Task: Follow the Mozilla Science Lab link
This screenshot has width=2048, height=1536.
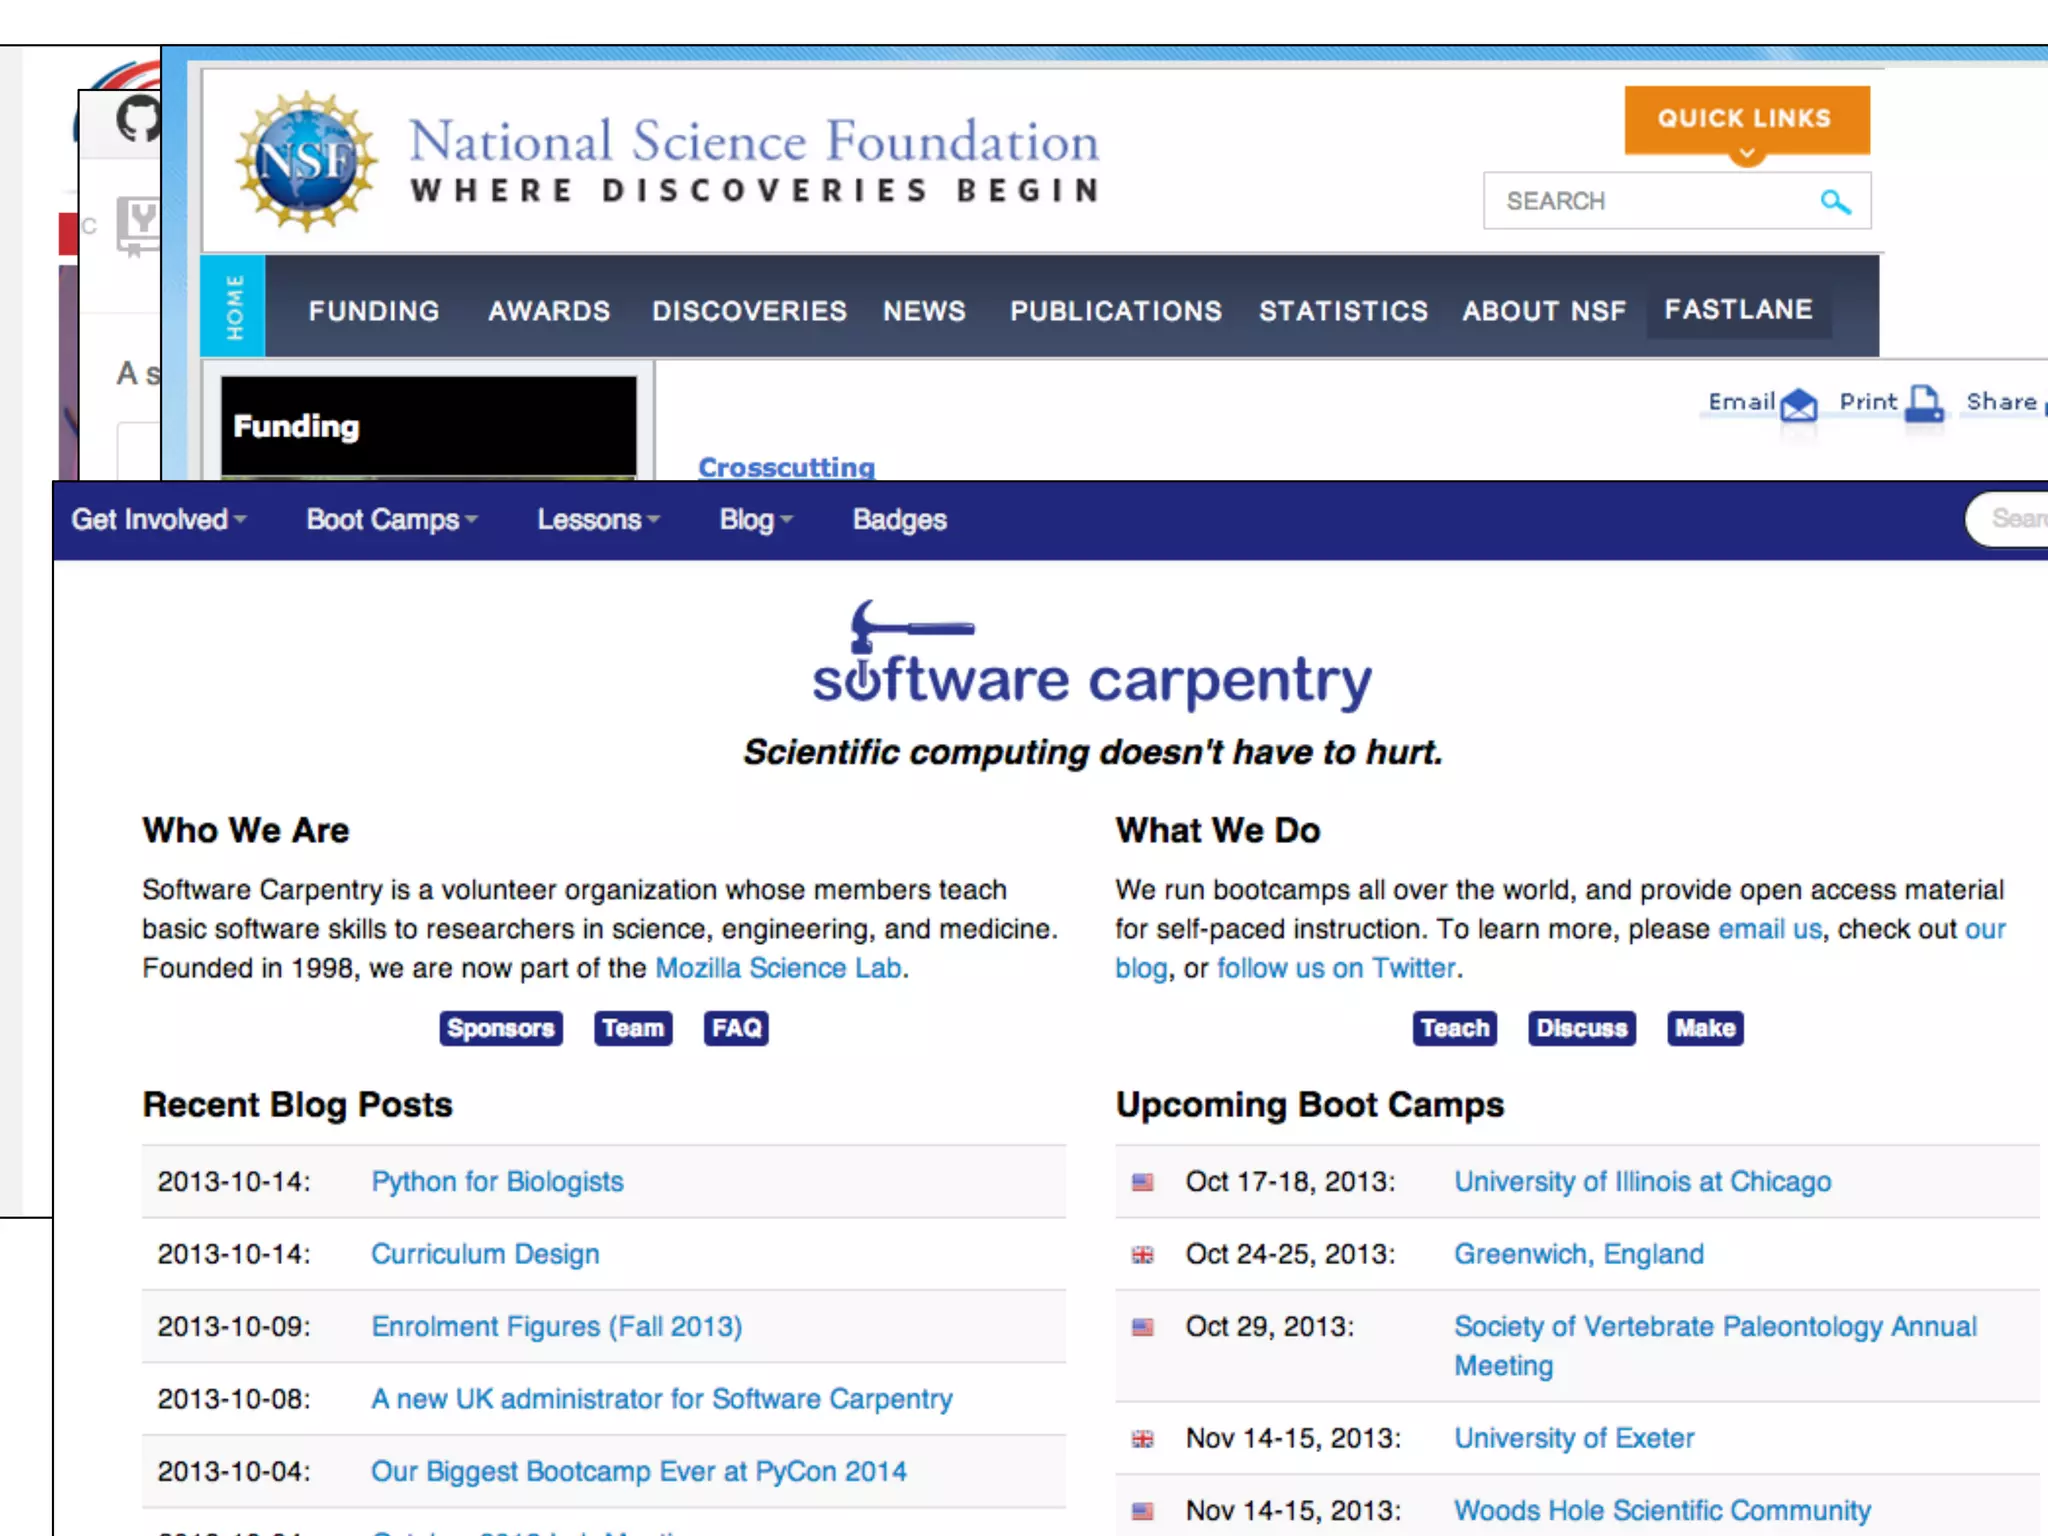Action: pos(778,968)
